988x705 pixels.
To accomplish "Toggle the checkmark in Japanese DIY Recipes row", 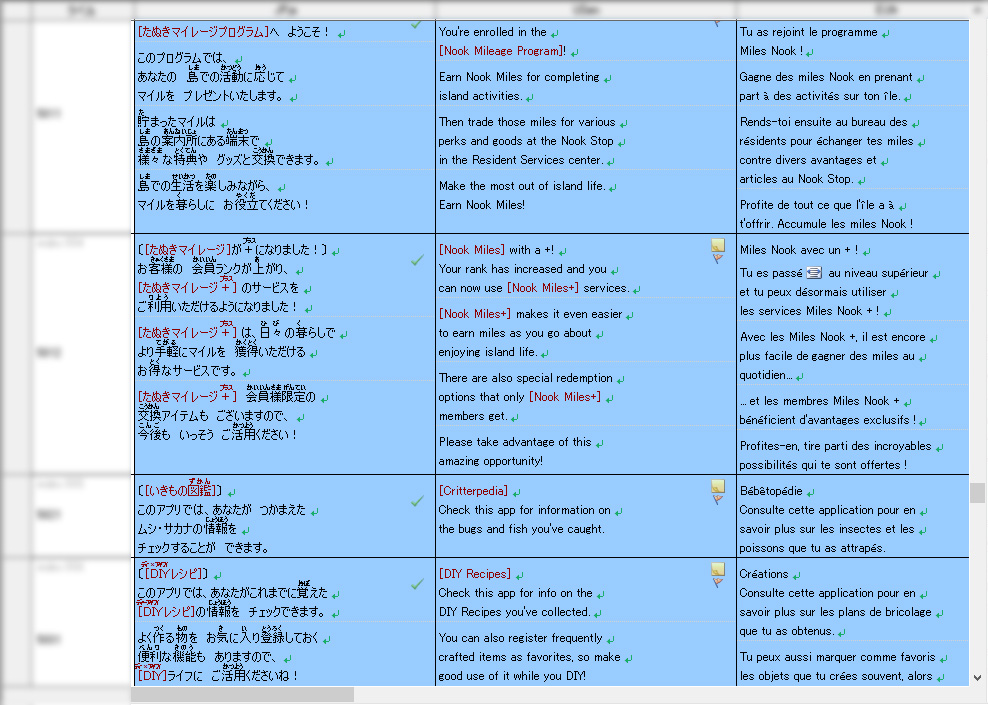I will tap(417, 584).
